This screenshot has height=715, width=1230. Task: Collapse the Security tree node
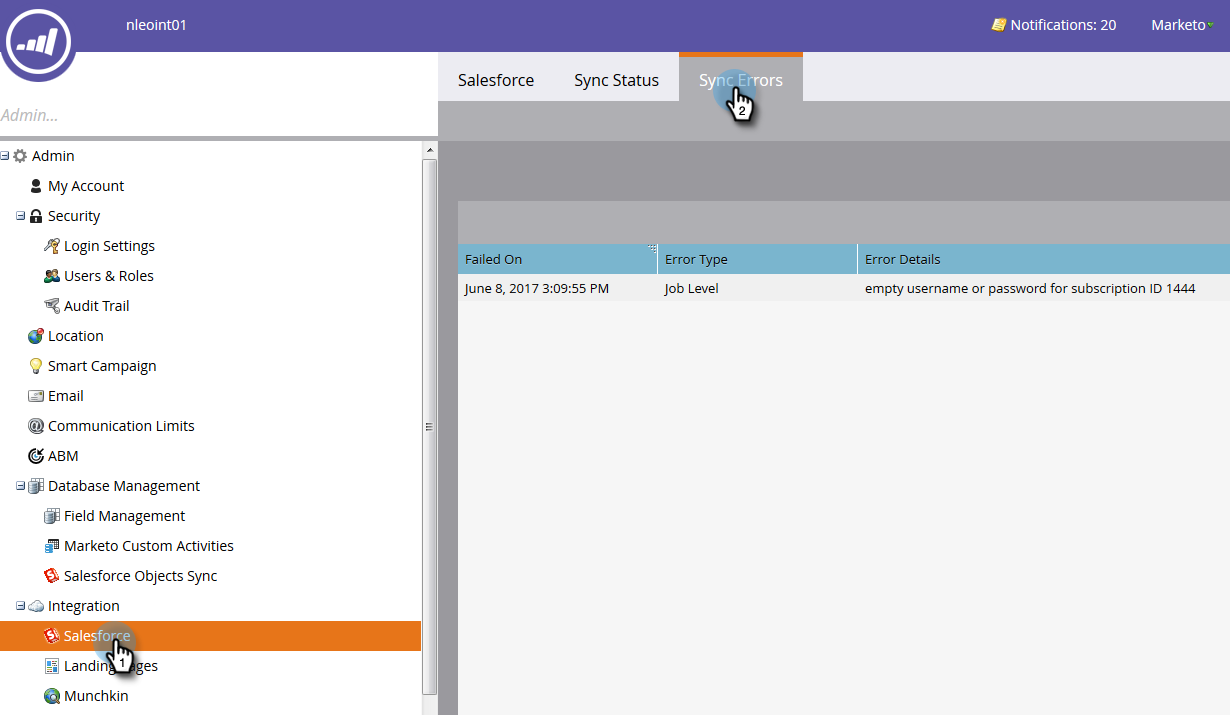21,216
